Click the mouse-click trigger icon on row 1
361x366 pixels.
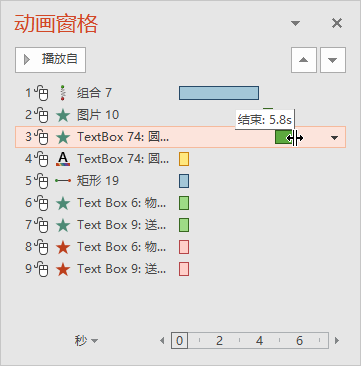pyautogui.click(x=42, y=93)
